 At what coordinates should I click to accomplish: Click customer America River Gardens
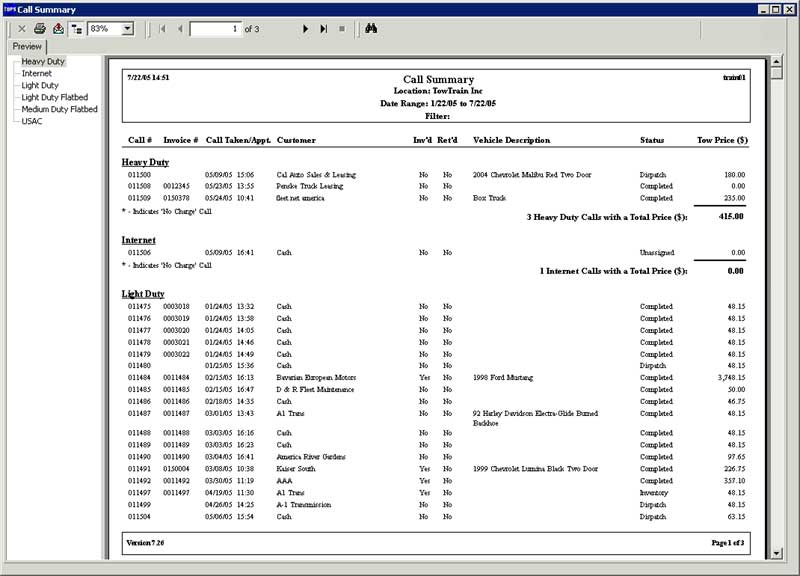(x=311, y=457)
